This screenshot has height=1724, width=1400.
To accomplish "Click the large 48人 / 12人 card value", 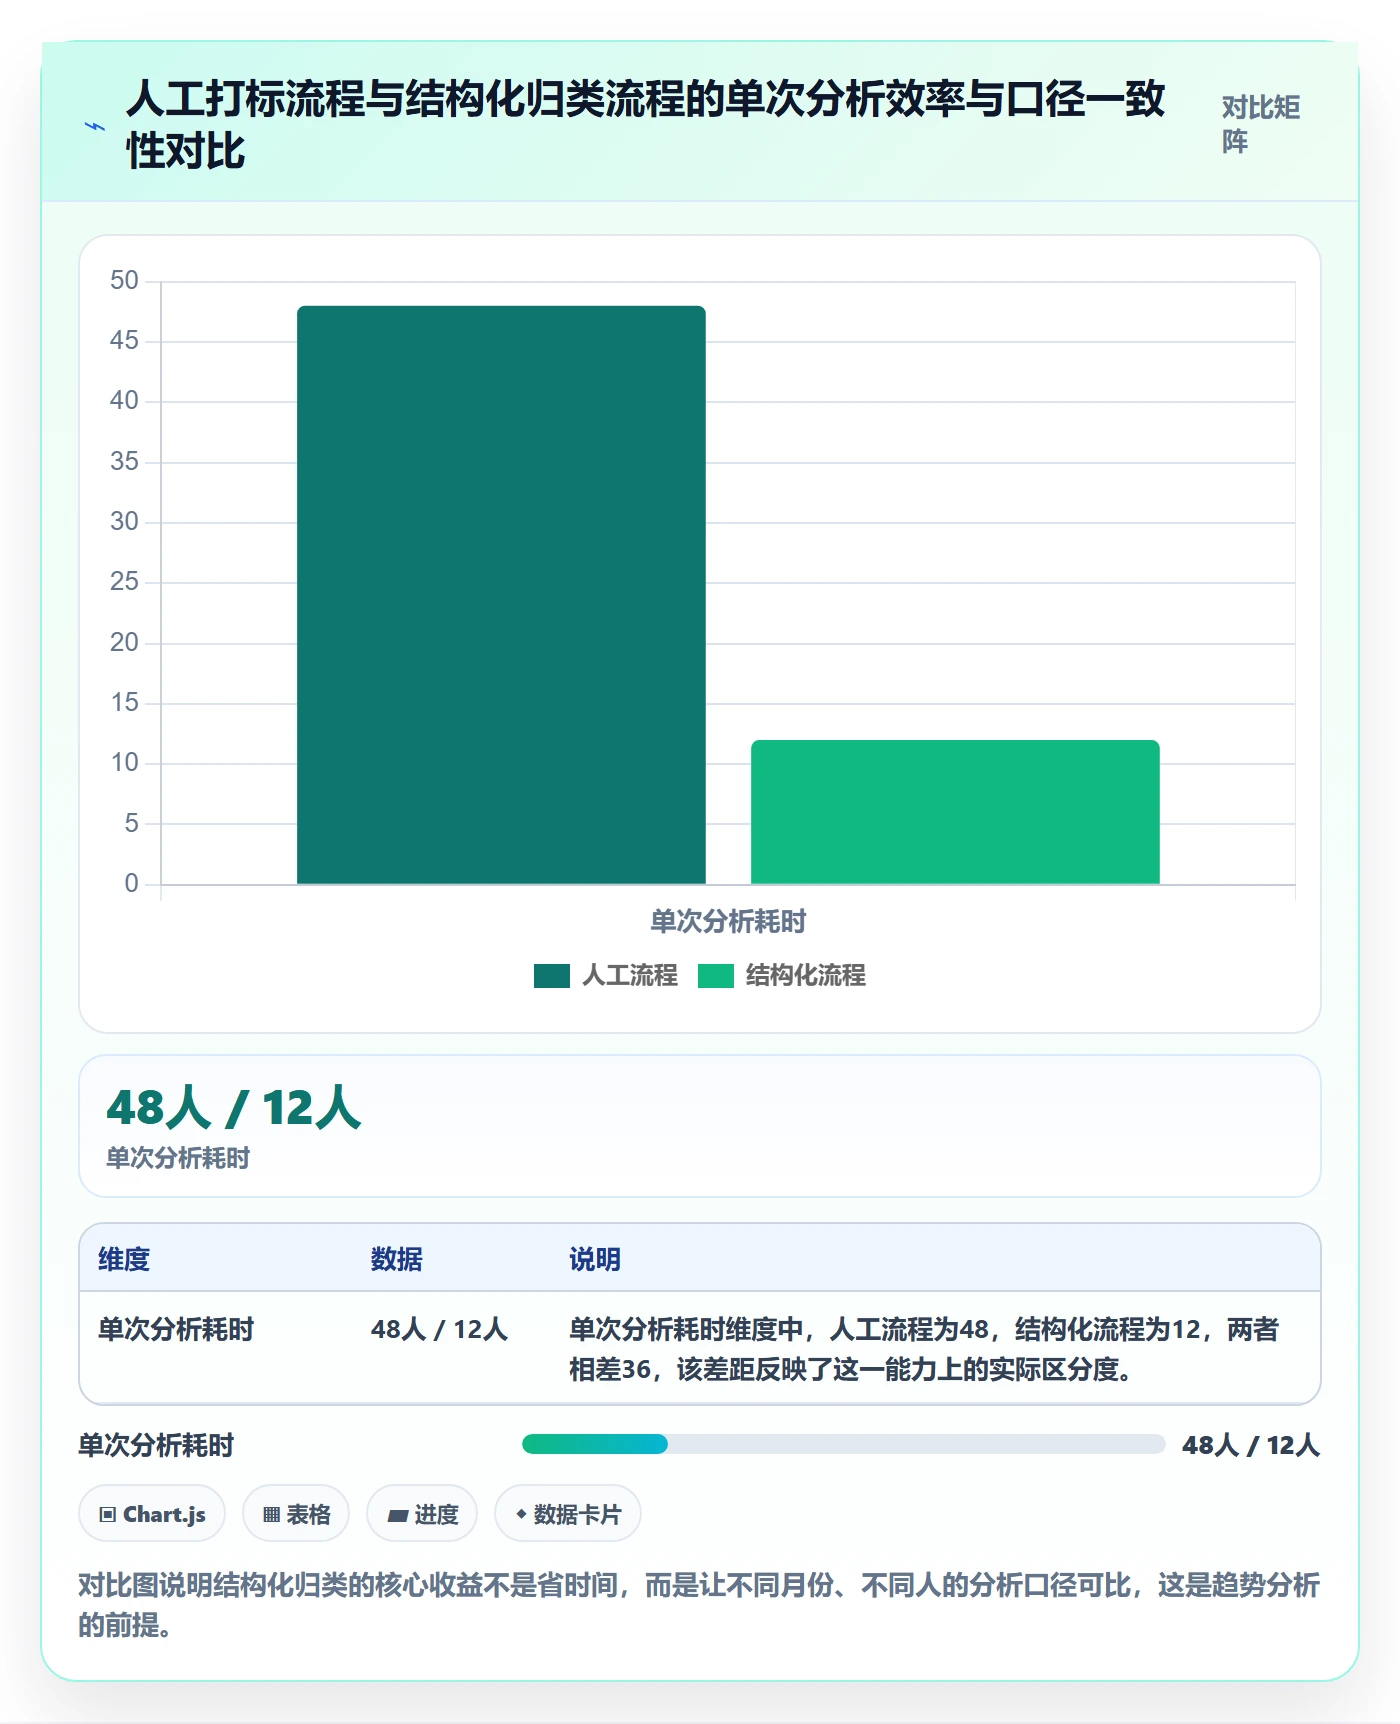I will pos(234,1108).
